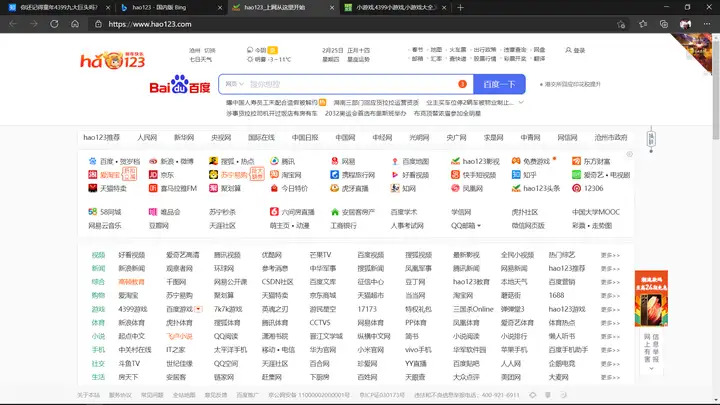Select the 人民网 nav tab

coord(147,137)
